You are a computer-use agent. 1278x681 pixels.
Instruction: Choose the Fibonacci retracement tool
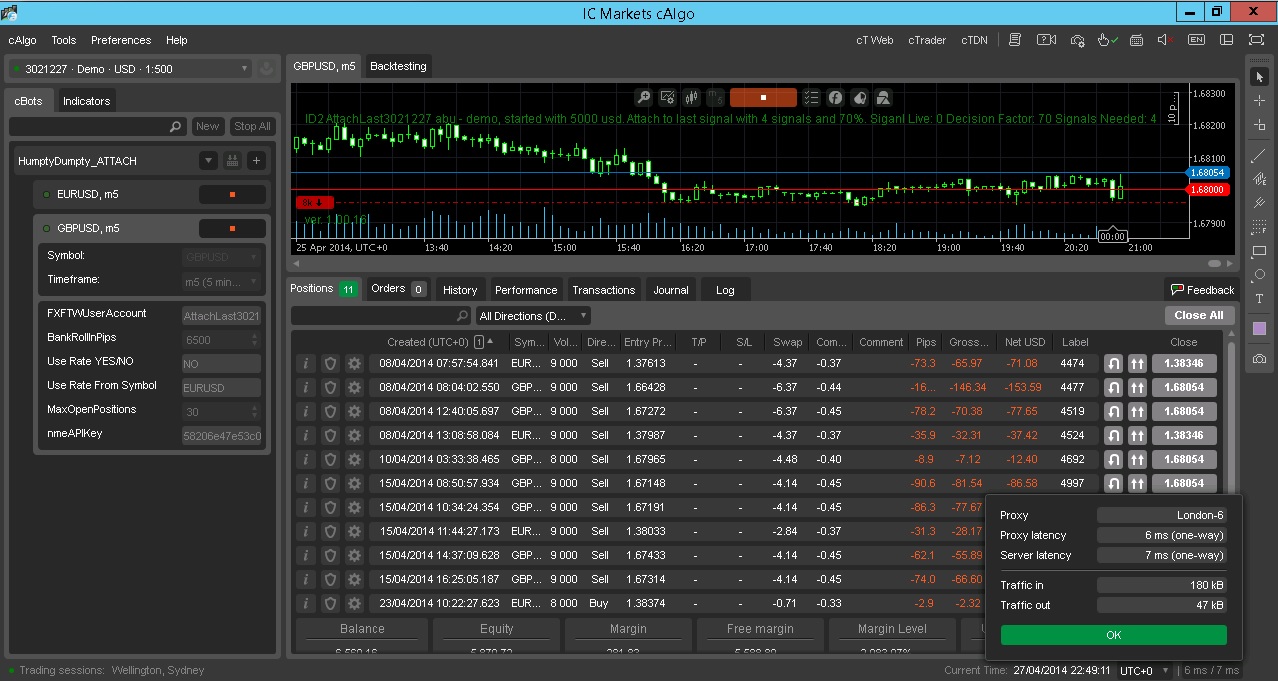(x=1259, y=227)
